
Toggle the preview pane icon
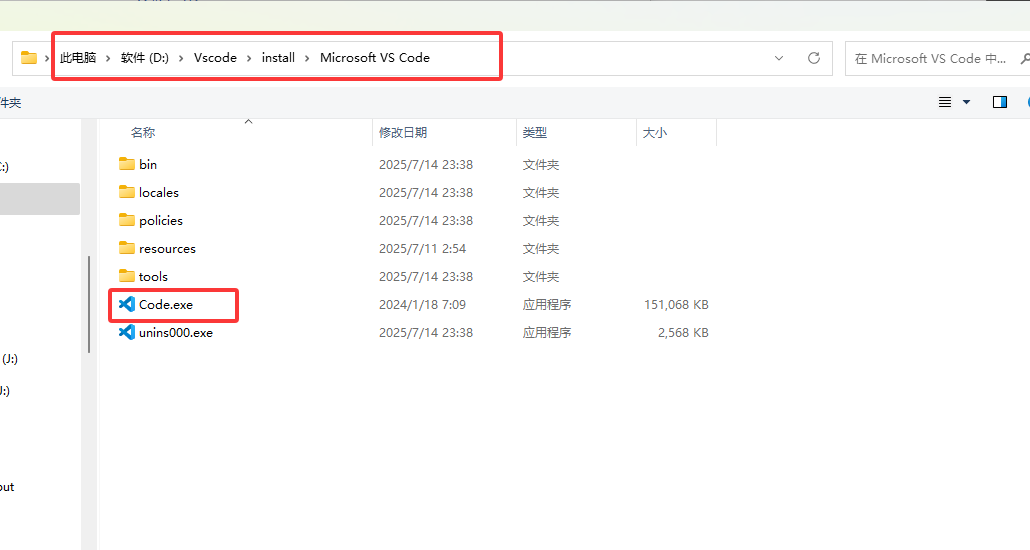coord(1000,102)
